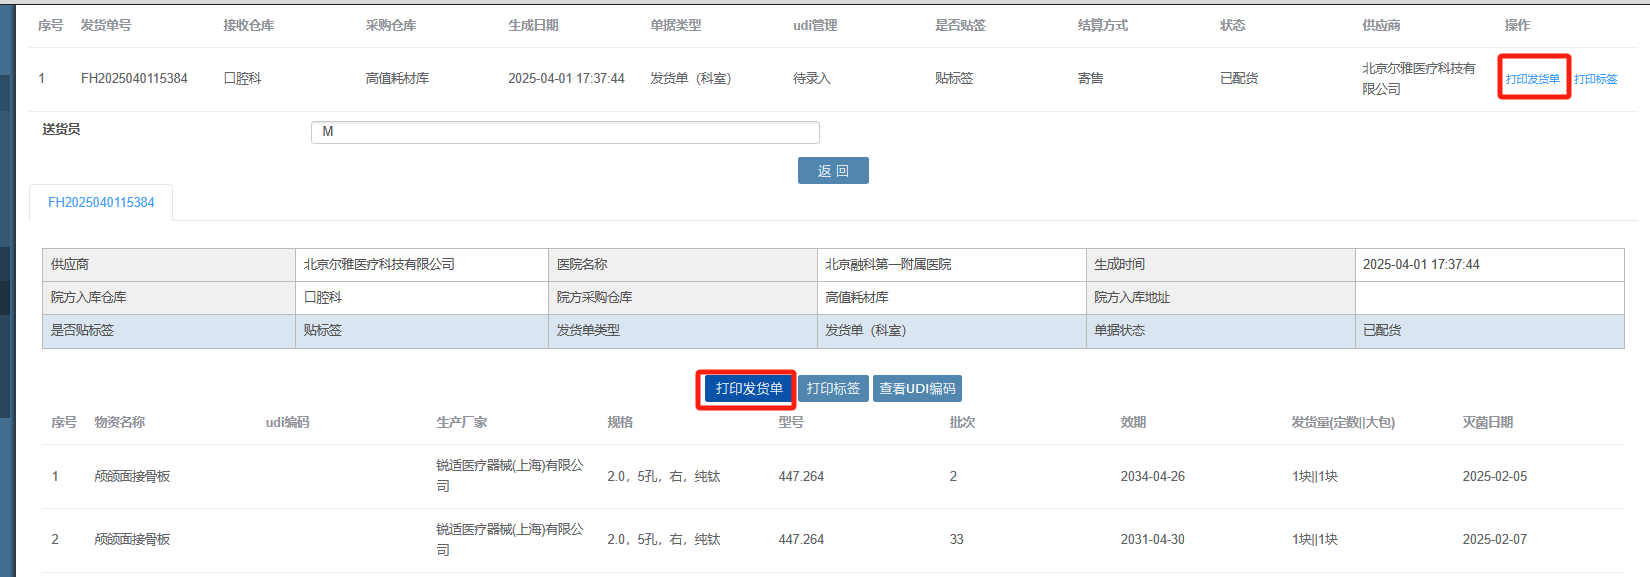
Task: Open 查看UDI编码 button
Action: click(x=917, y=388)
